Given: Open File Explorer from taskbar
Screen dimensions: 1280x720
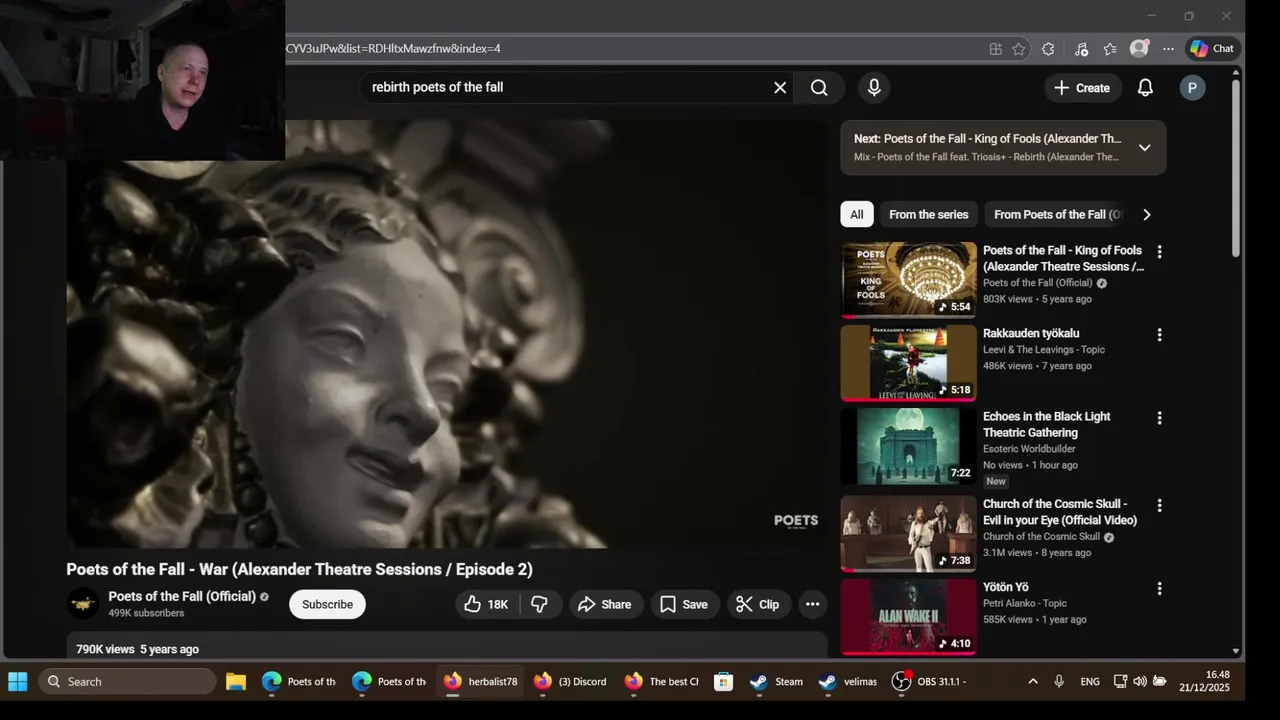Looking at the screenshot, I should 236,682.
